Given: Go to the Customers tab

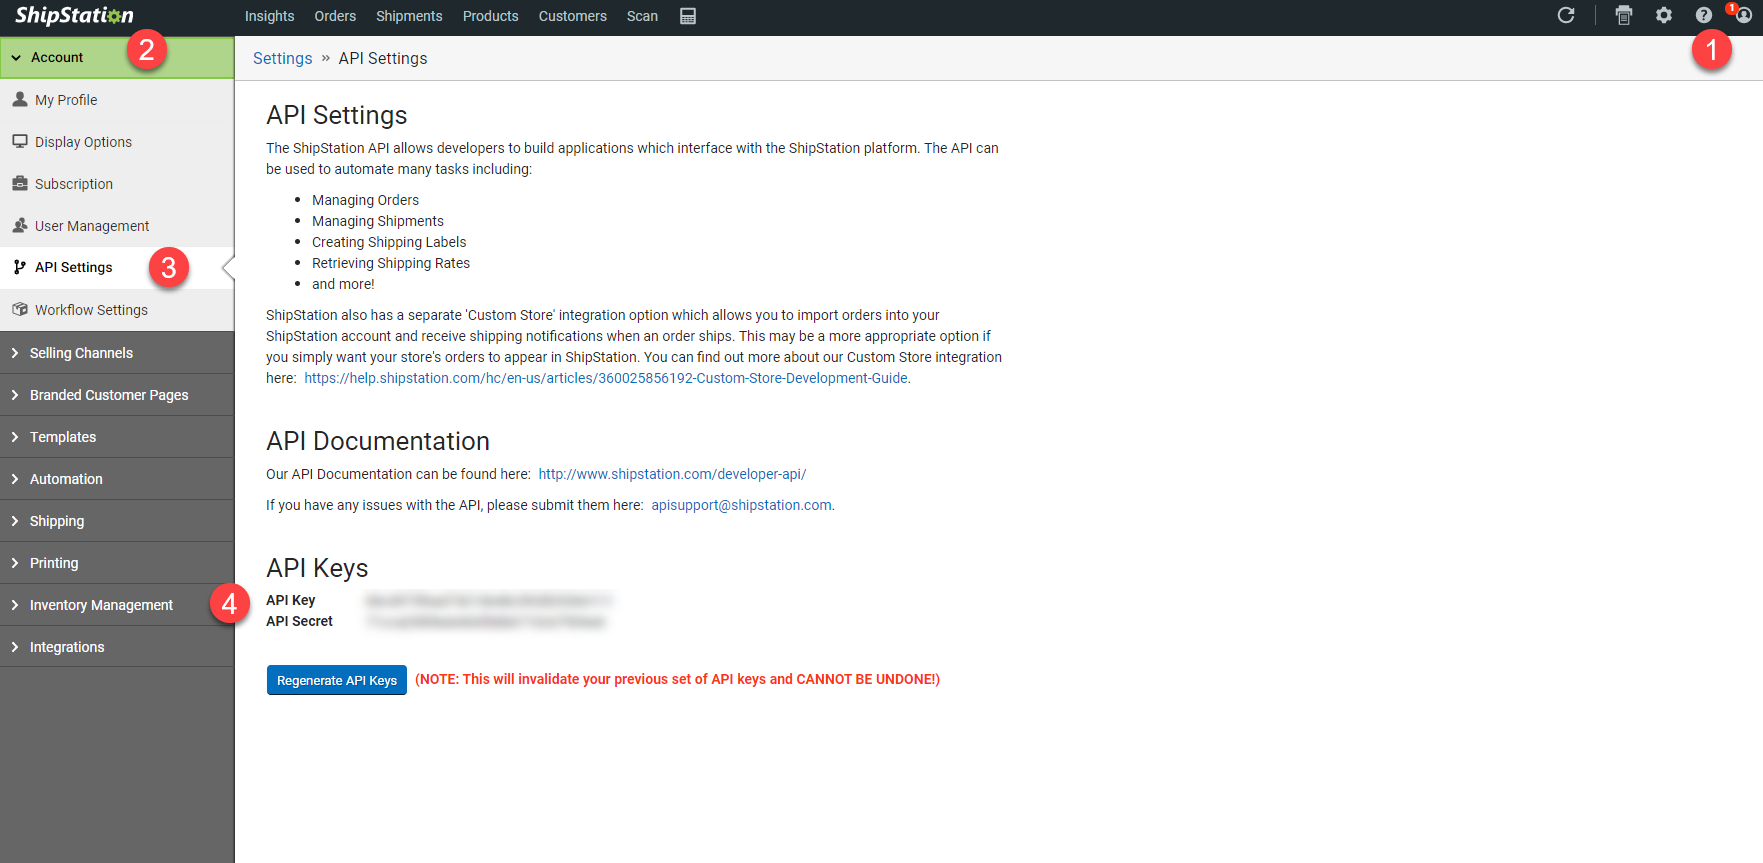Looking at the screenshot, I should tap(573, 16).
